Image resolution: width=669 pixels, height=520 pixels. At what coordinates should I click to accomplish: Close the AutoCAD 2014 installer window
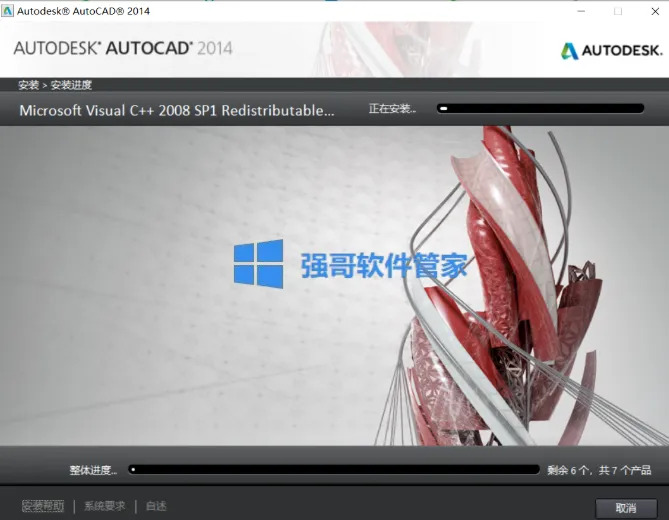(x=655, y=12)
